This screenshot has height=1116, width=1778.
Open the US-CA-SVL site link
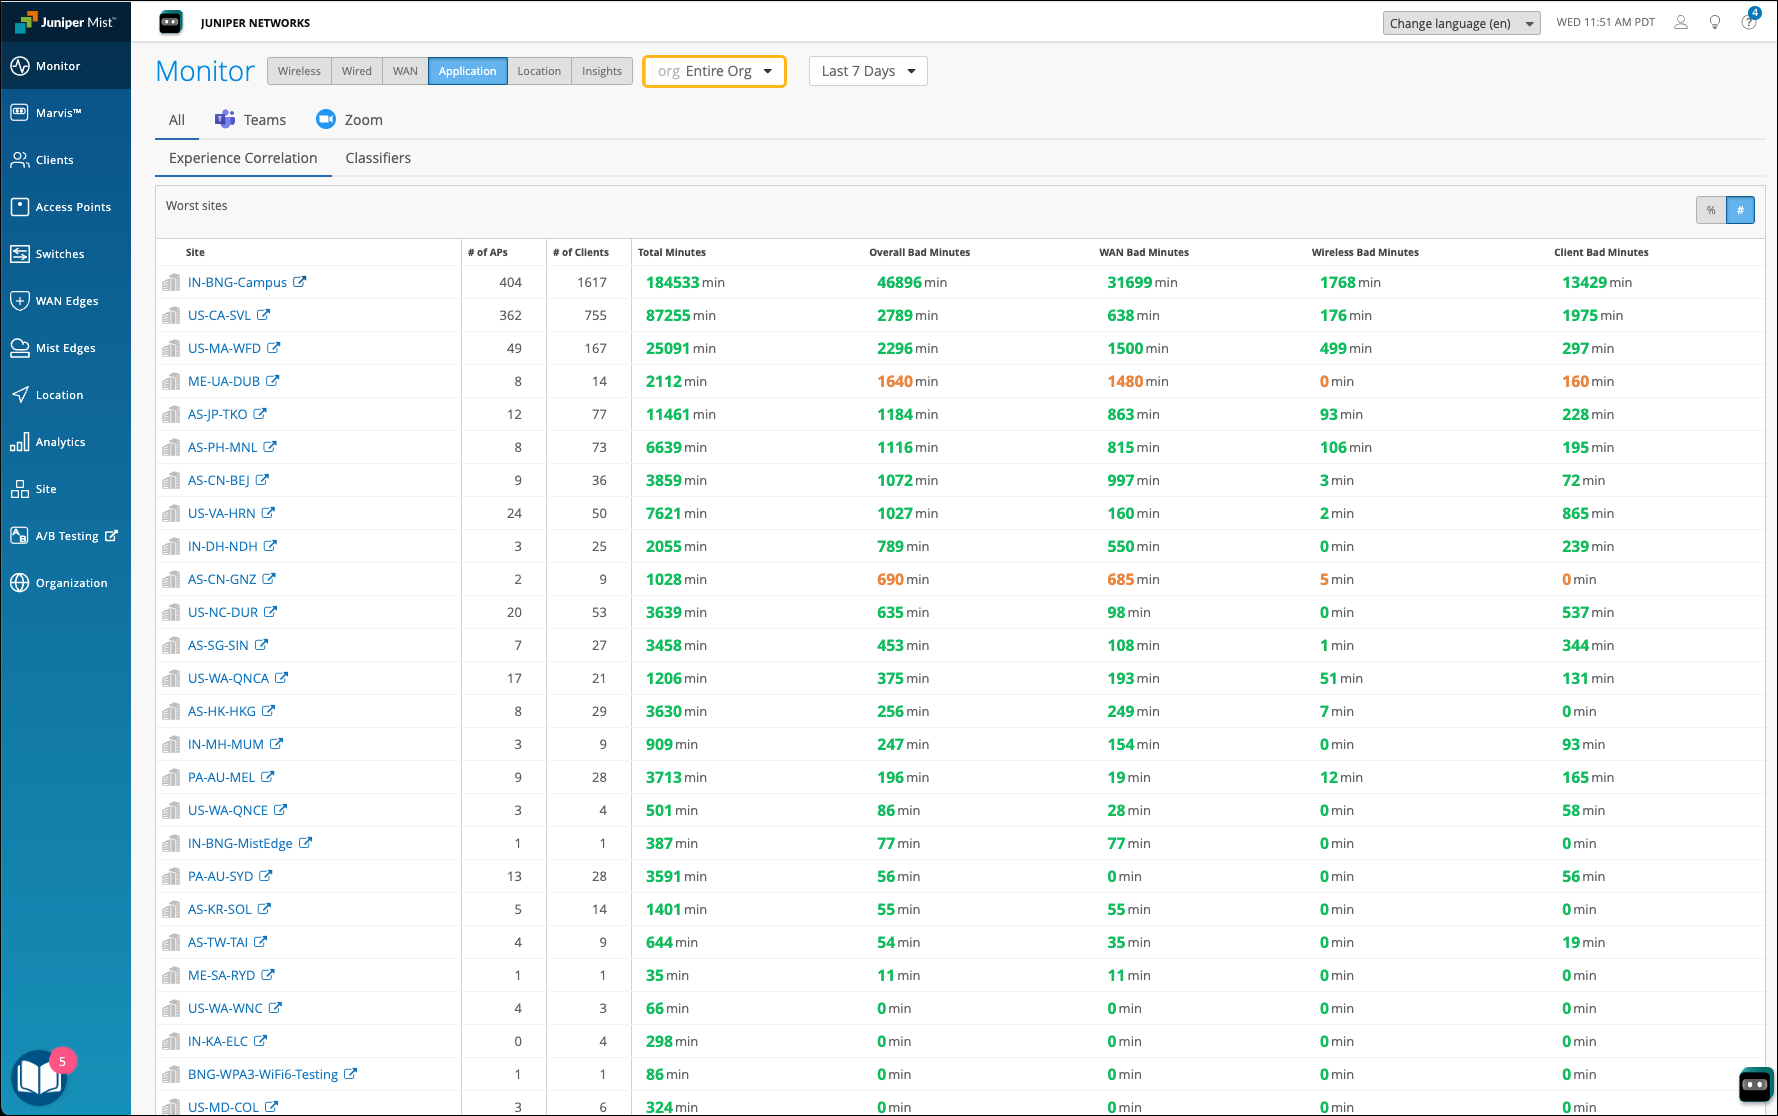coord(219,315)
